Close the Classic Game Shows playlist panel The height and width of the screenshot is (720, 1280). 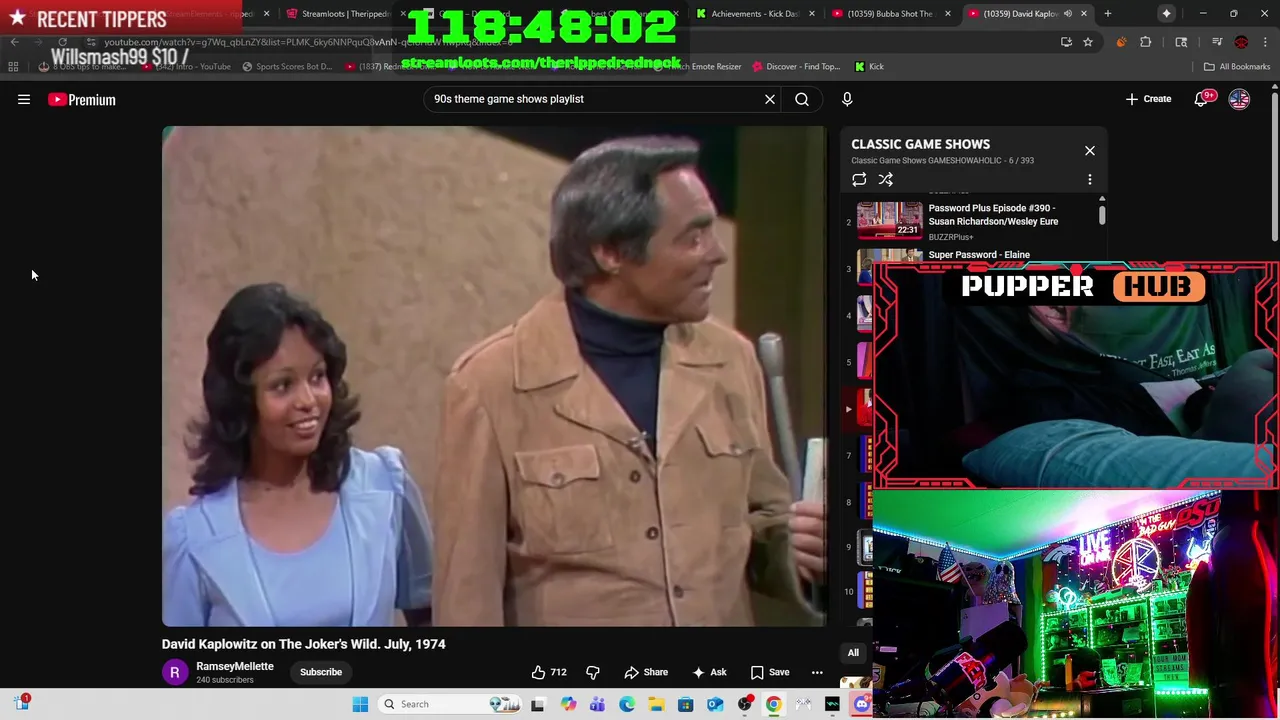1090,151
